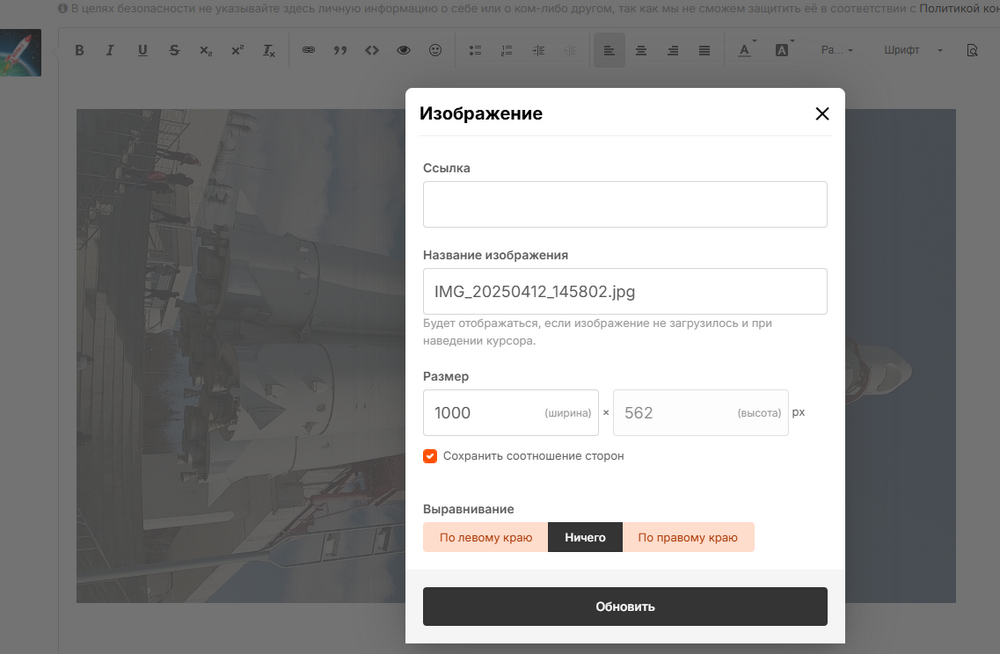Viewport: 1000px width, 654px height.
Task: Toggle the spoiler eye icon
Action: [x=404, y=50]
